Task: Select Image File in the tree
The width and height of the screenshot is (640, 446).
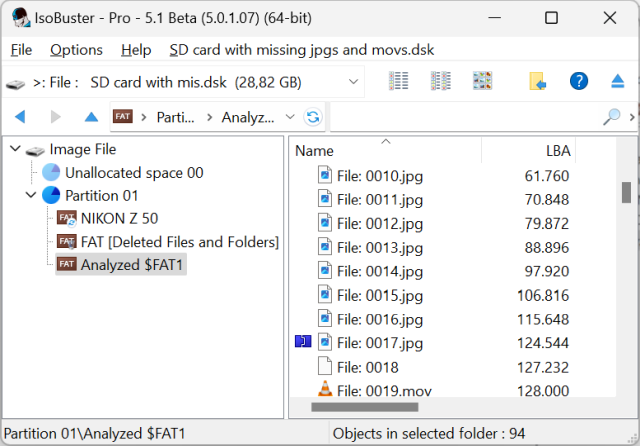Action: (83, 149)
